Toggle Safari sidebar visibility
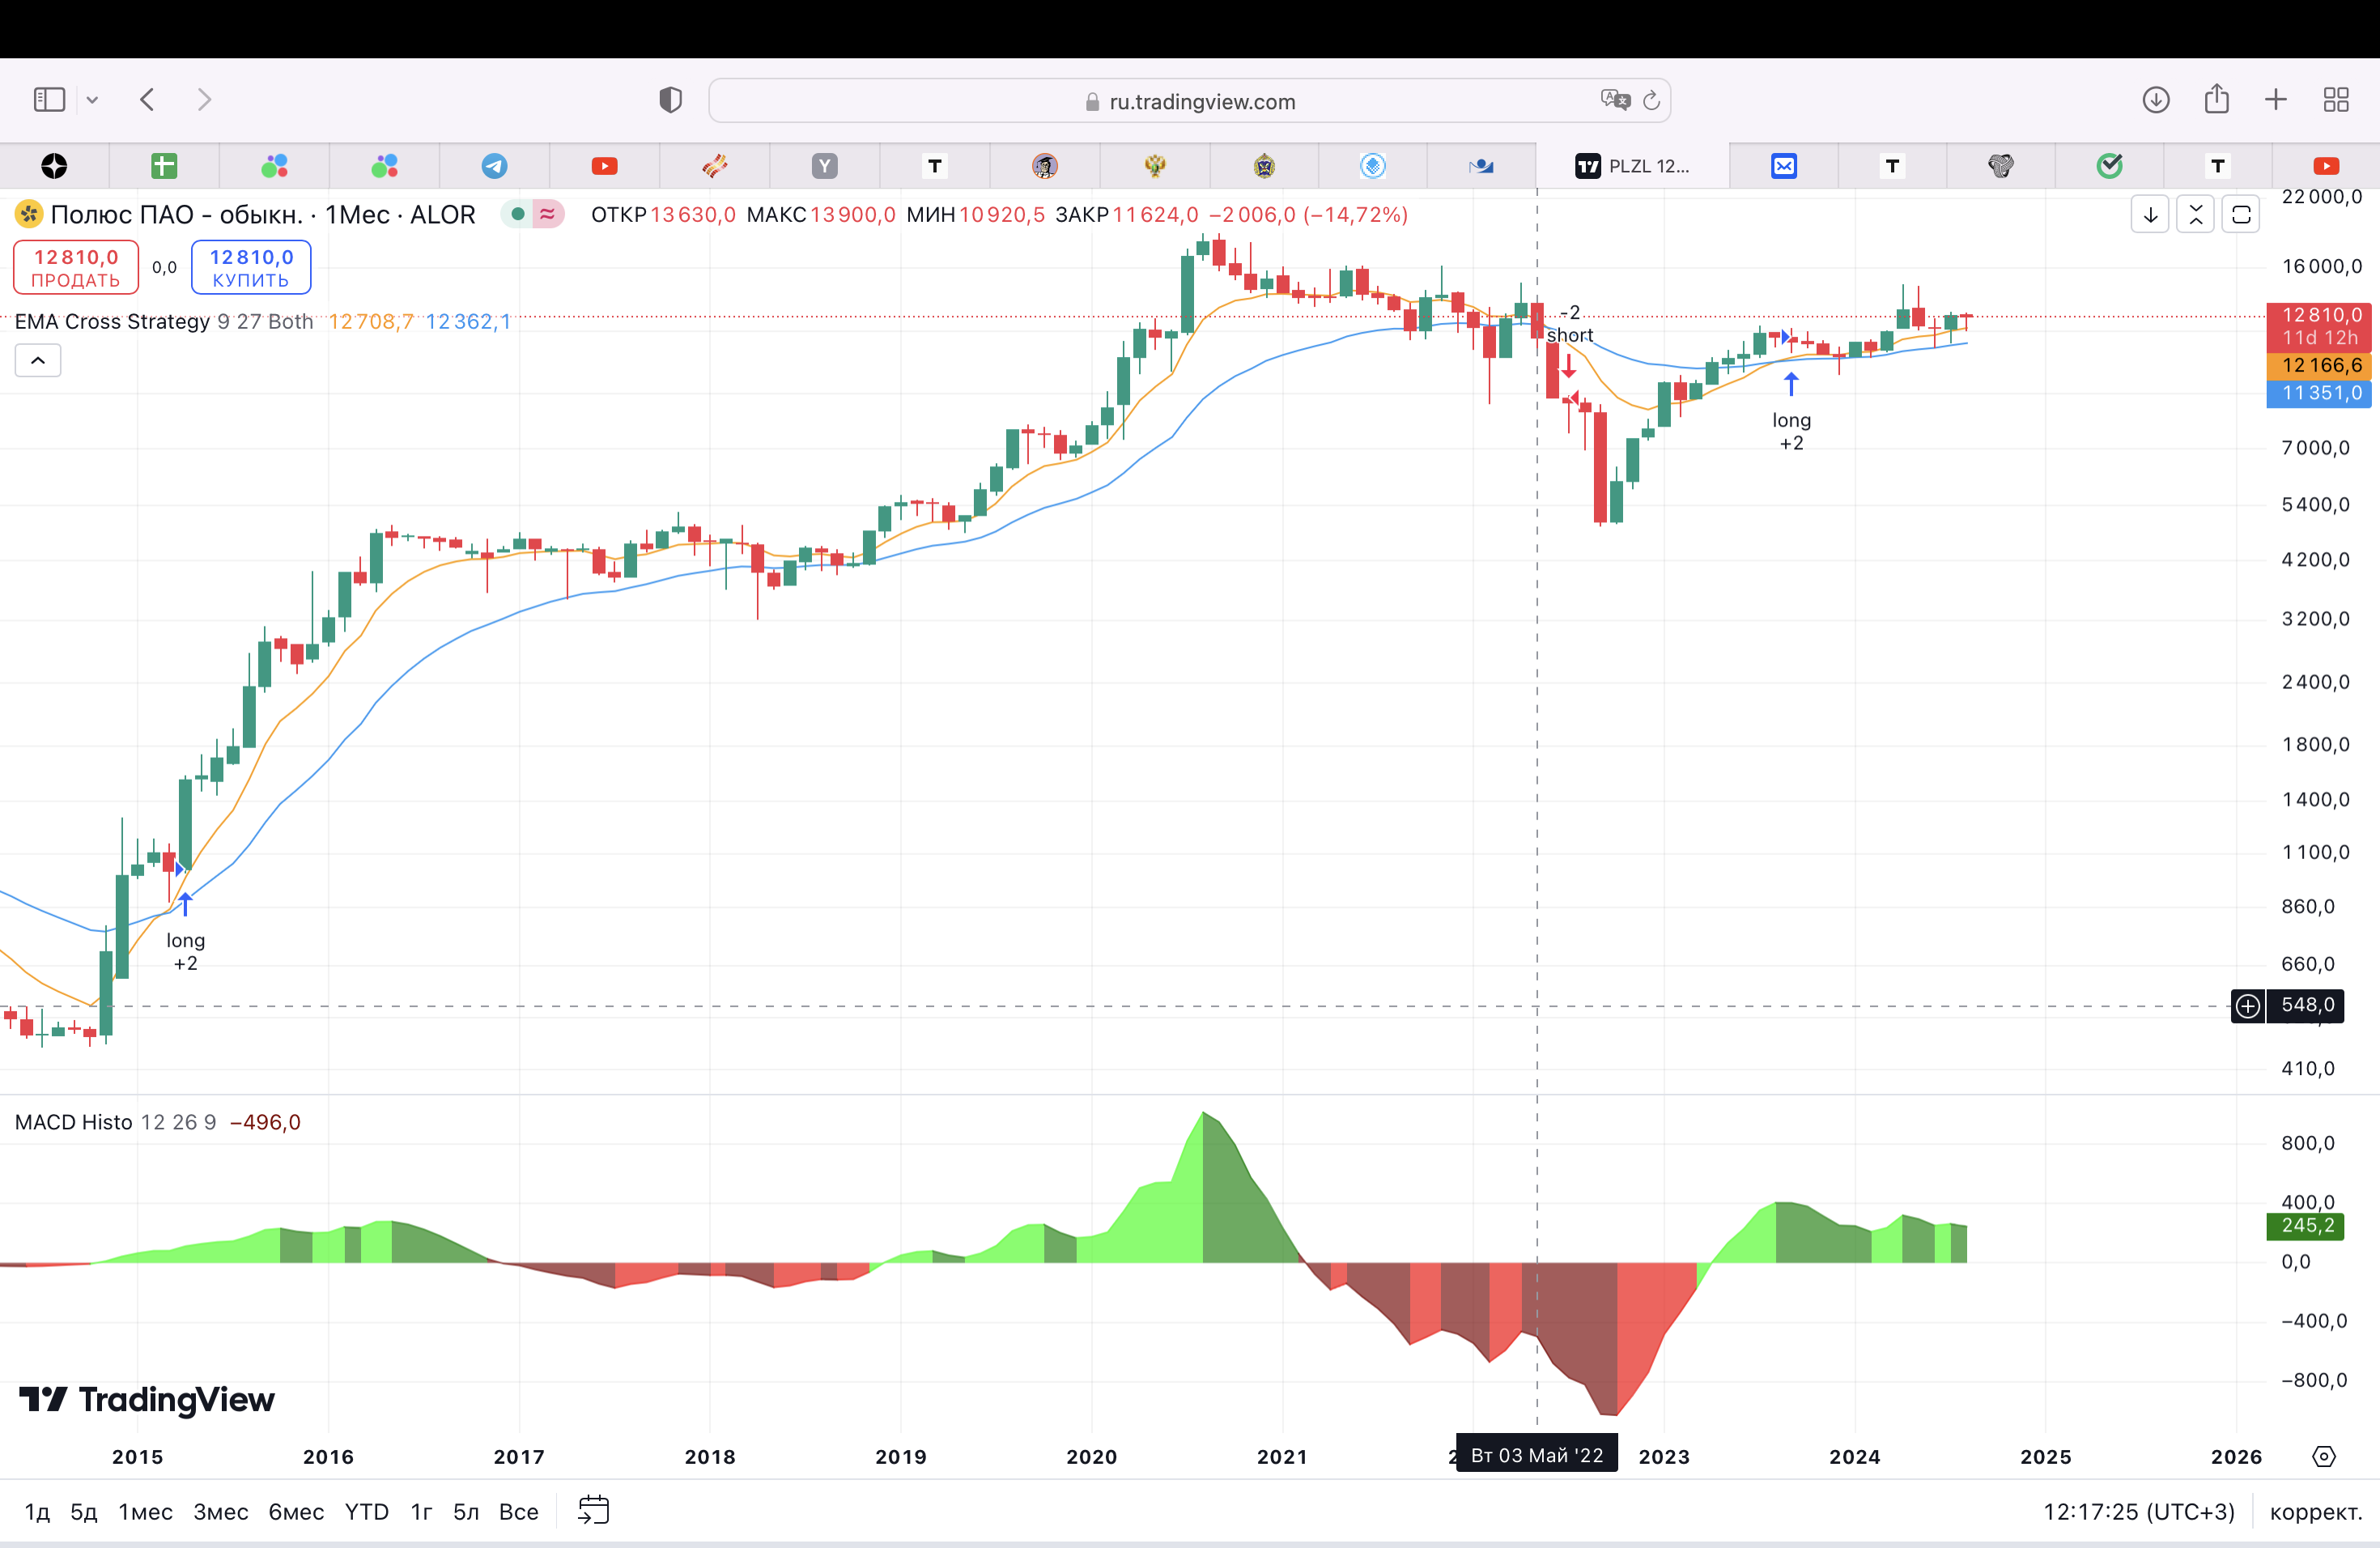2380x1548 pixels. point(49,100)
